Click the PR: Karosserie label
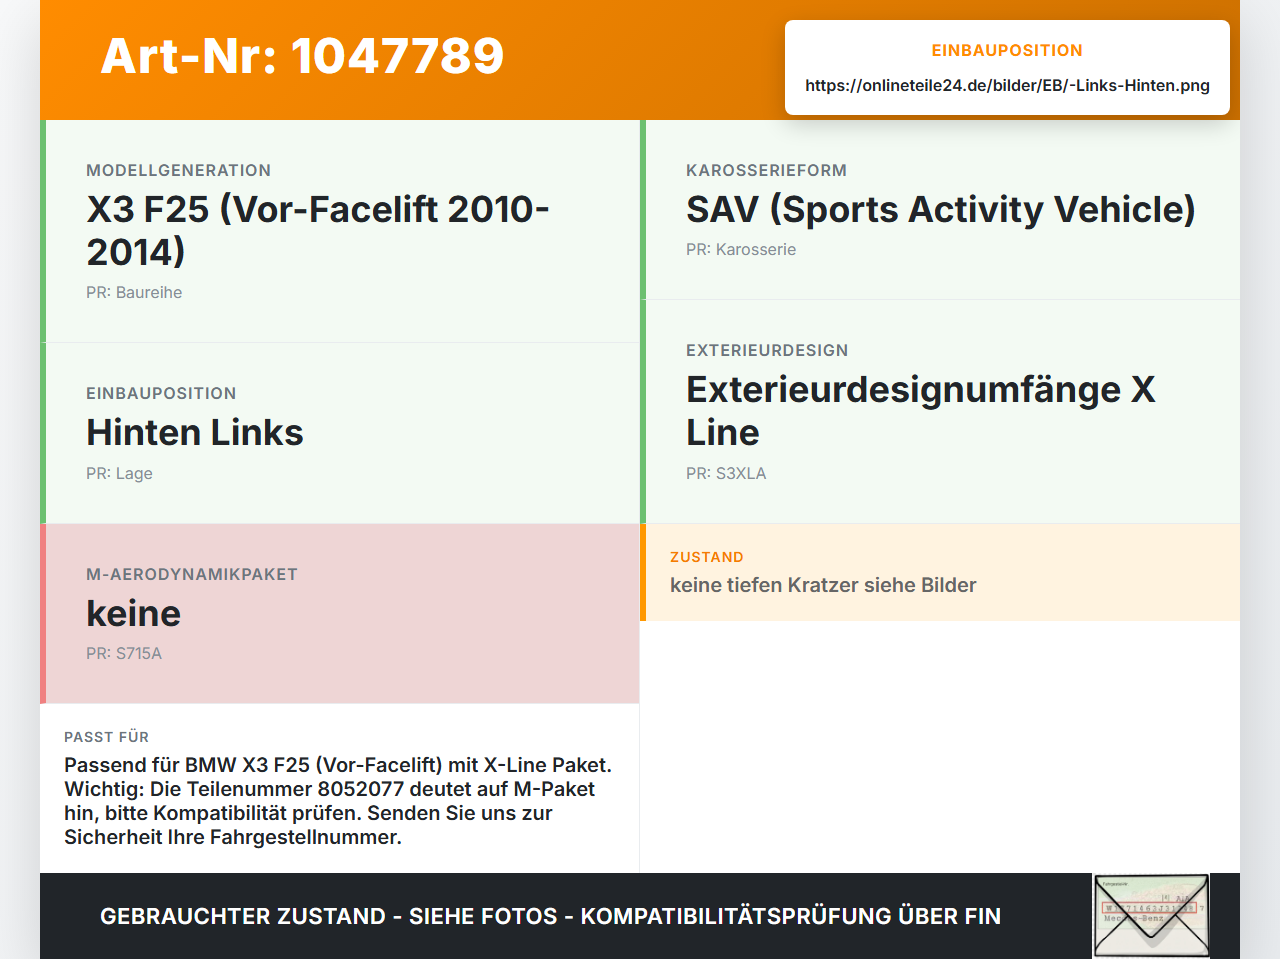The width and height of the screenshot is (1280, 959). click(741, 250)
